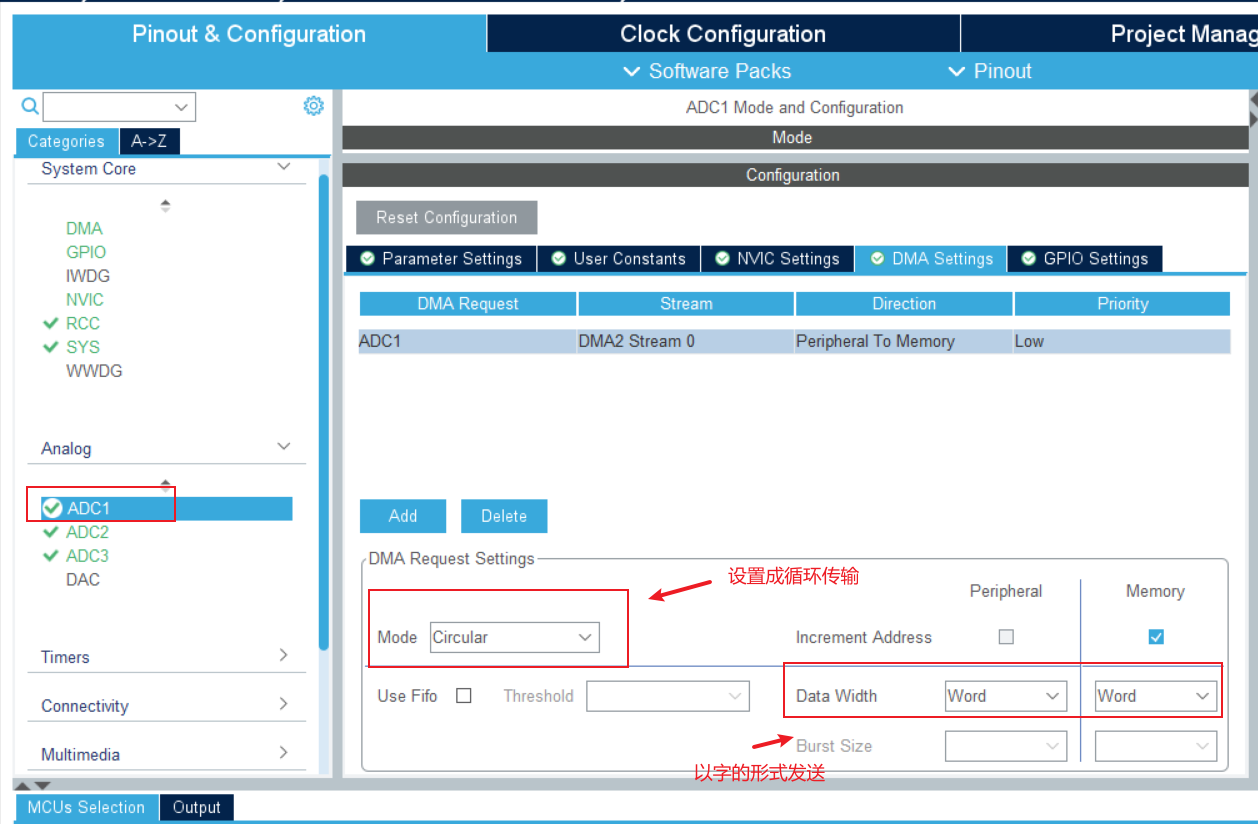The height and width of the screenshot is (824, 1258).
Task: Click the check badge on the ADC1 entry
Action: point(51,508)
